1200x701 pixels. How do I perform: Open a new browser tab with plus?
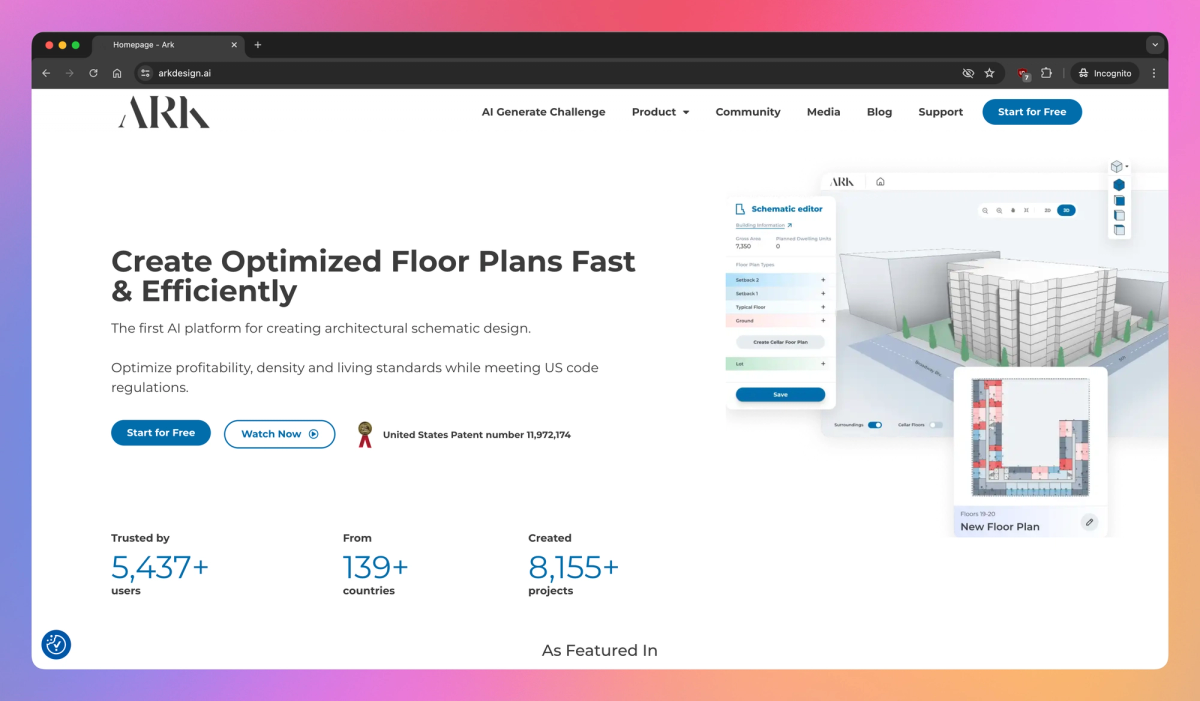click(x=257, y=45)
